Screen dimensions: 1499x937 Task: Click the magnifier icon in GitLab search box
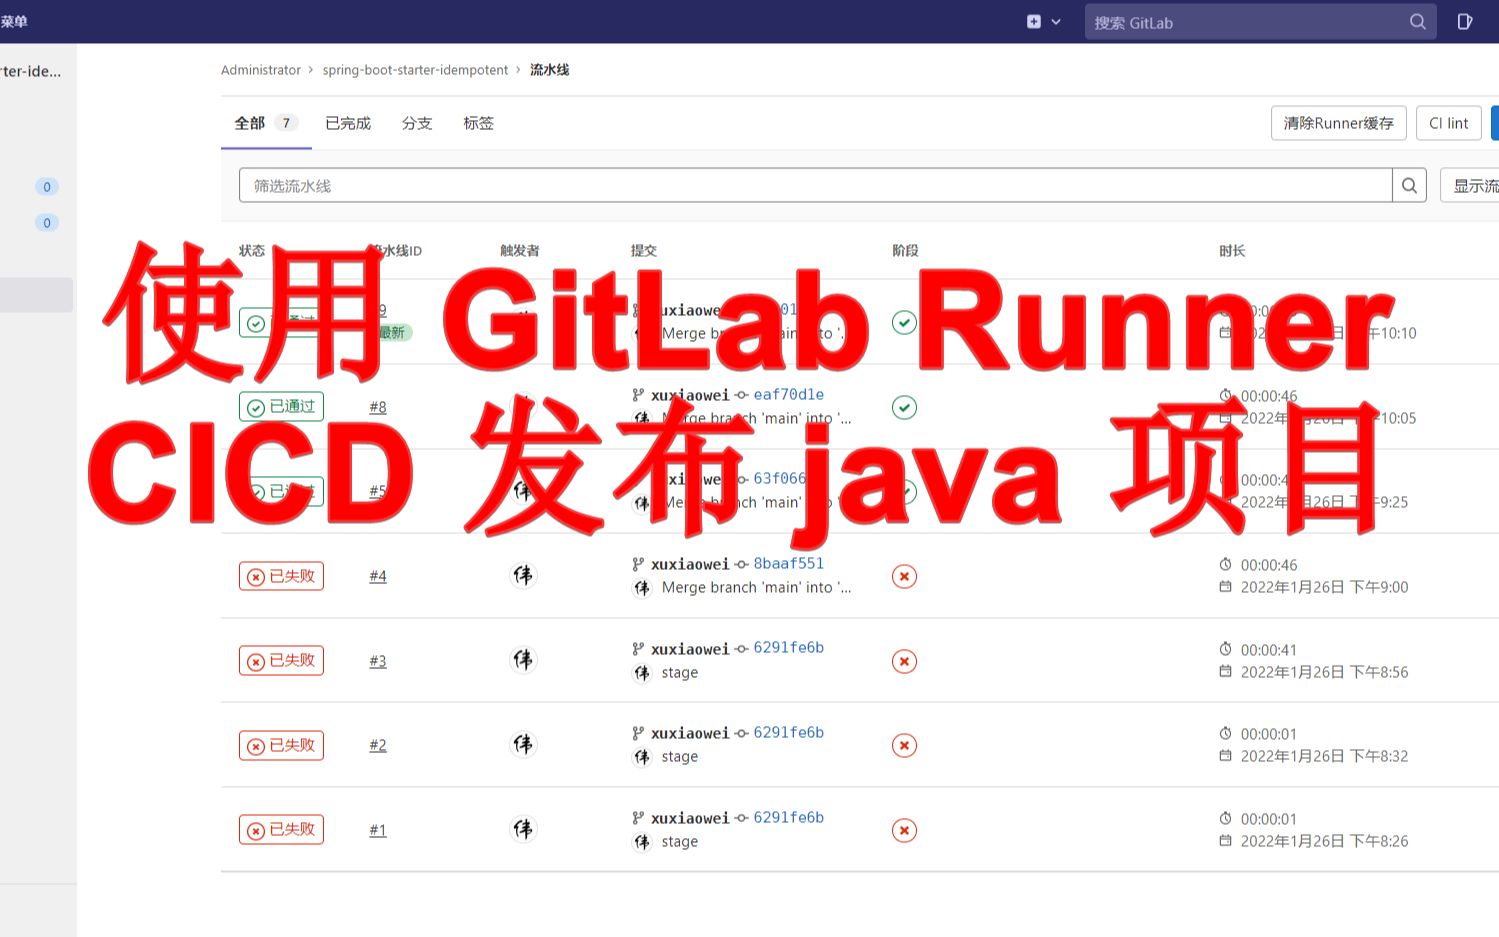point(1417,22)
